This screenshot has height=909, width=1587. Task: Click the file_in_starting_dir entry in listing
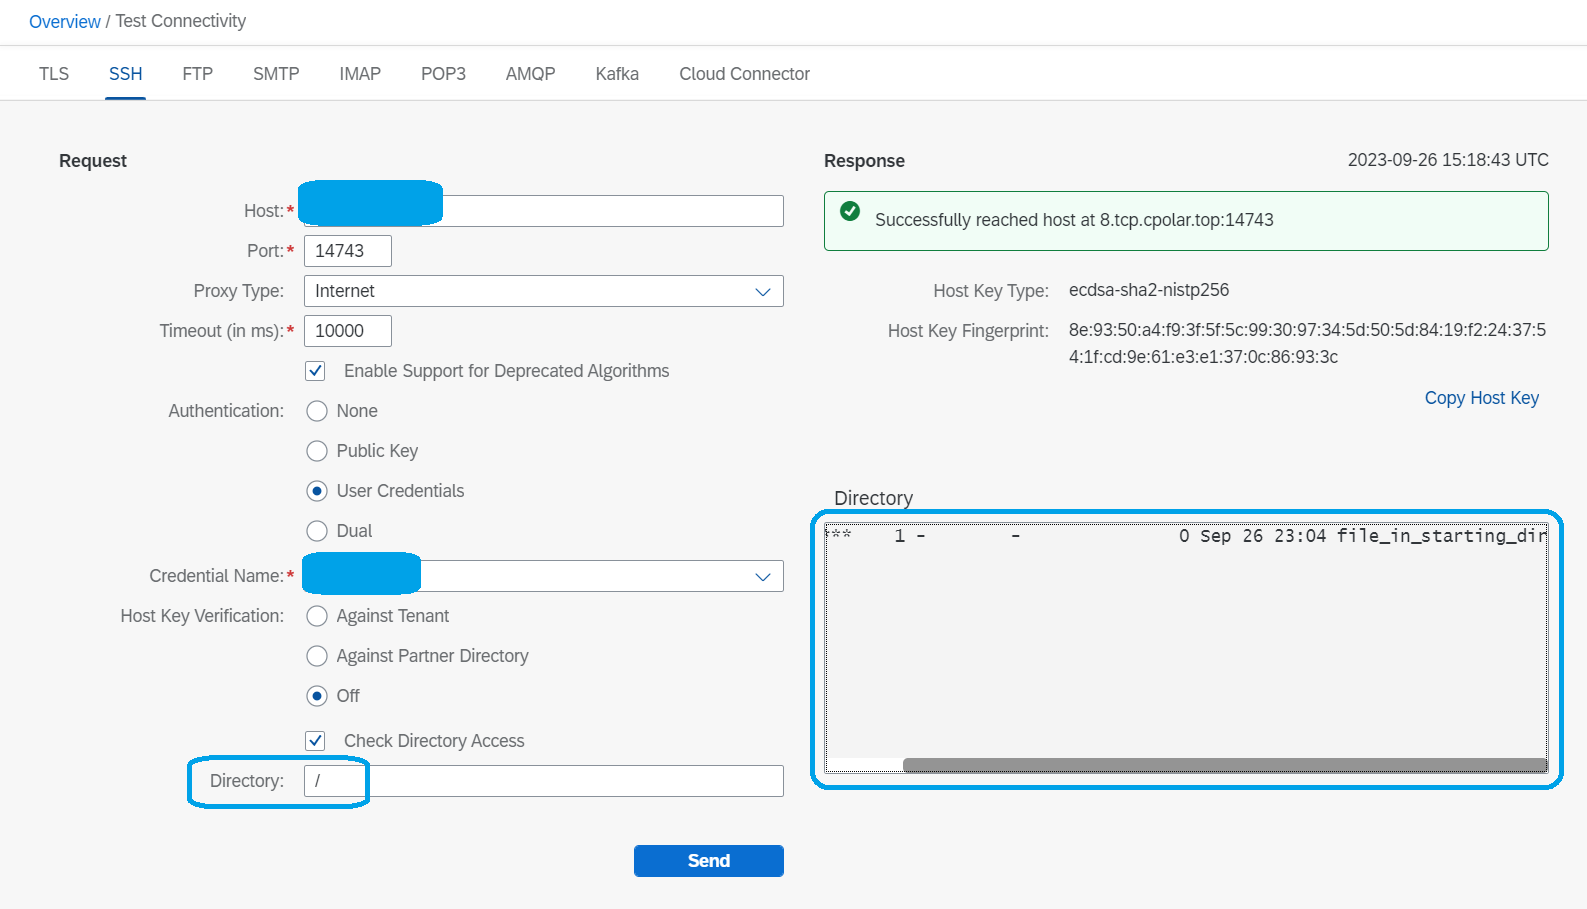(1442, 536)
